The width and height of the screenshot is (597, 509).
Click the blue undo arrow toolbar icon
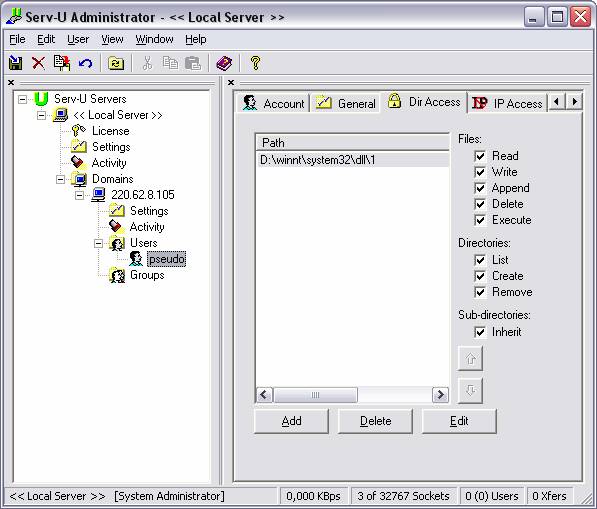pos(86,63)
